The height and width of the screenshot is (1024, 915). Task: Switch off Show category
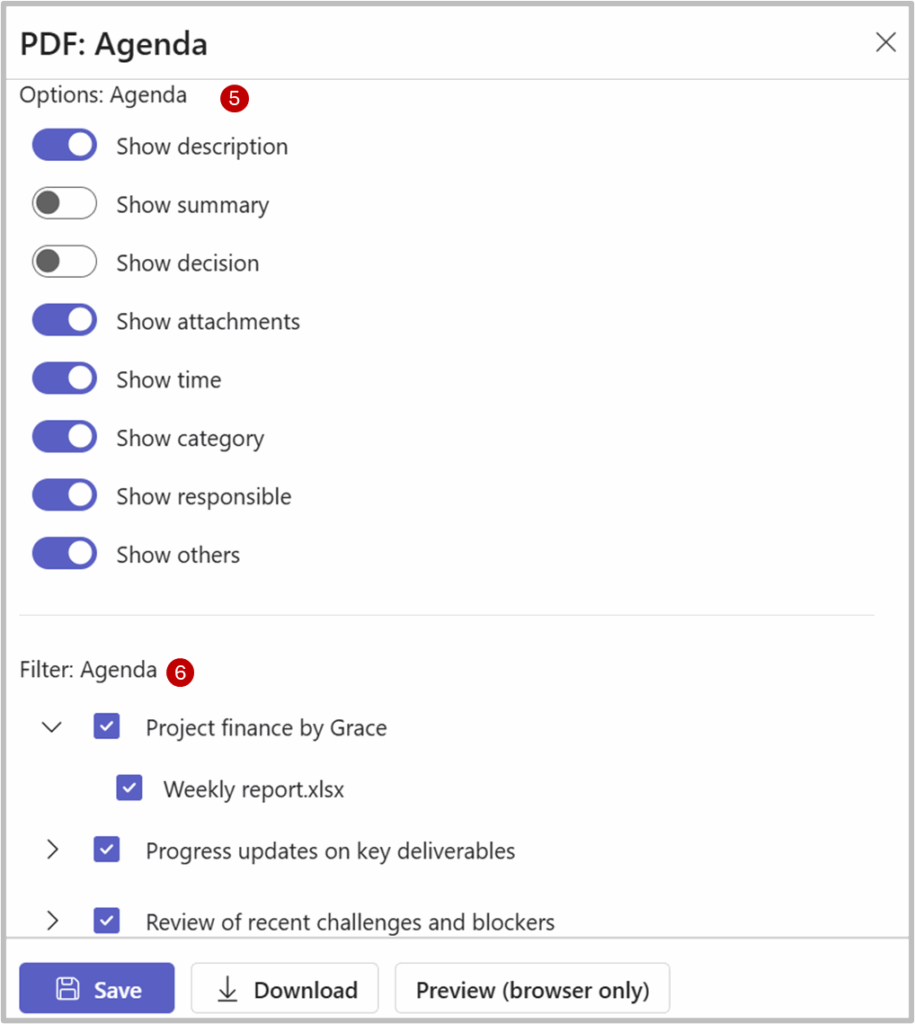point(64,438)
